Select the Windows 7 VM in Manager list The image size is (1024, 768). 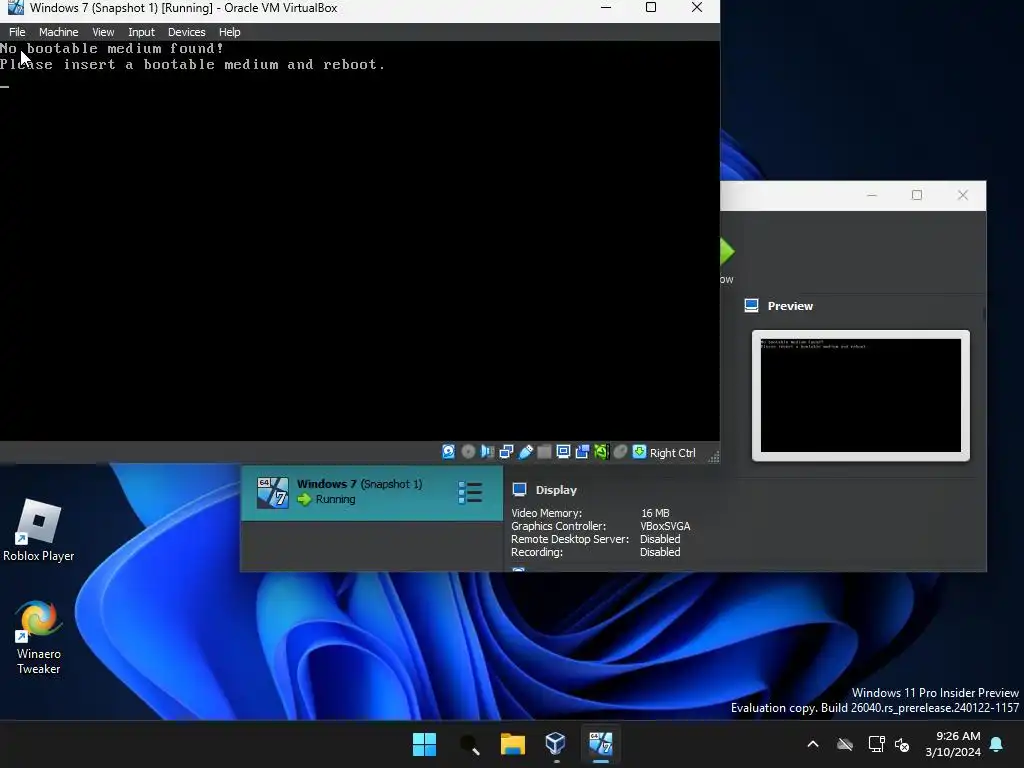[372, 492]
